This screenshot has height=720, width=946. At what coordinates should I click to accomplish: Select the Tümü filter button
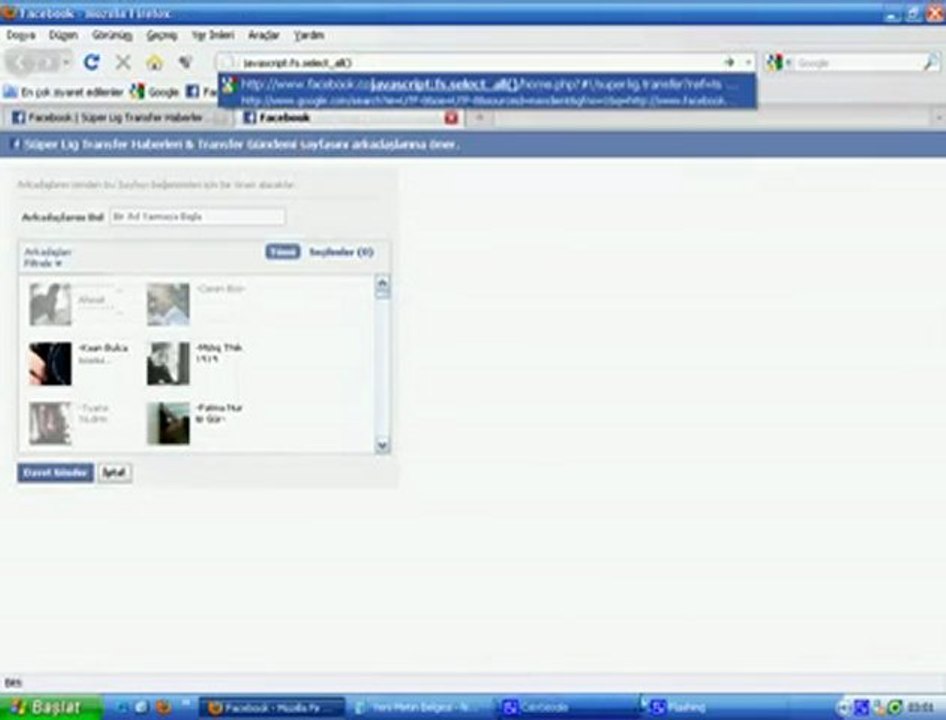coord(282,252)
